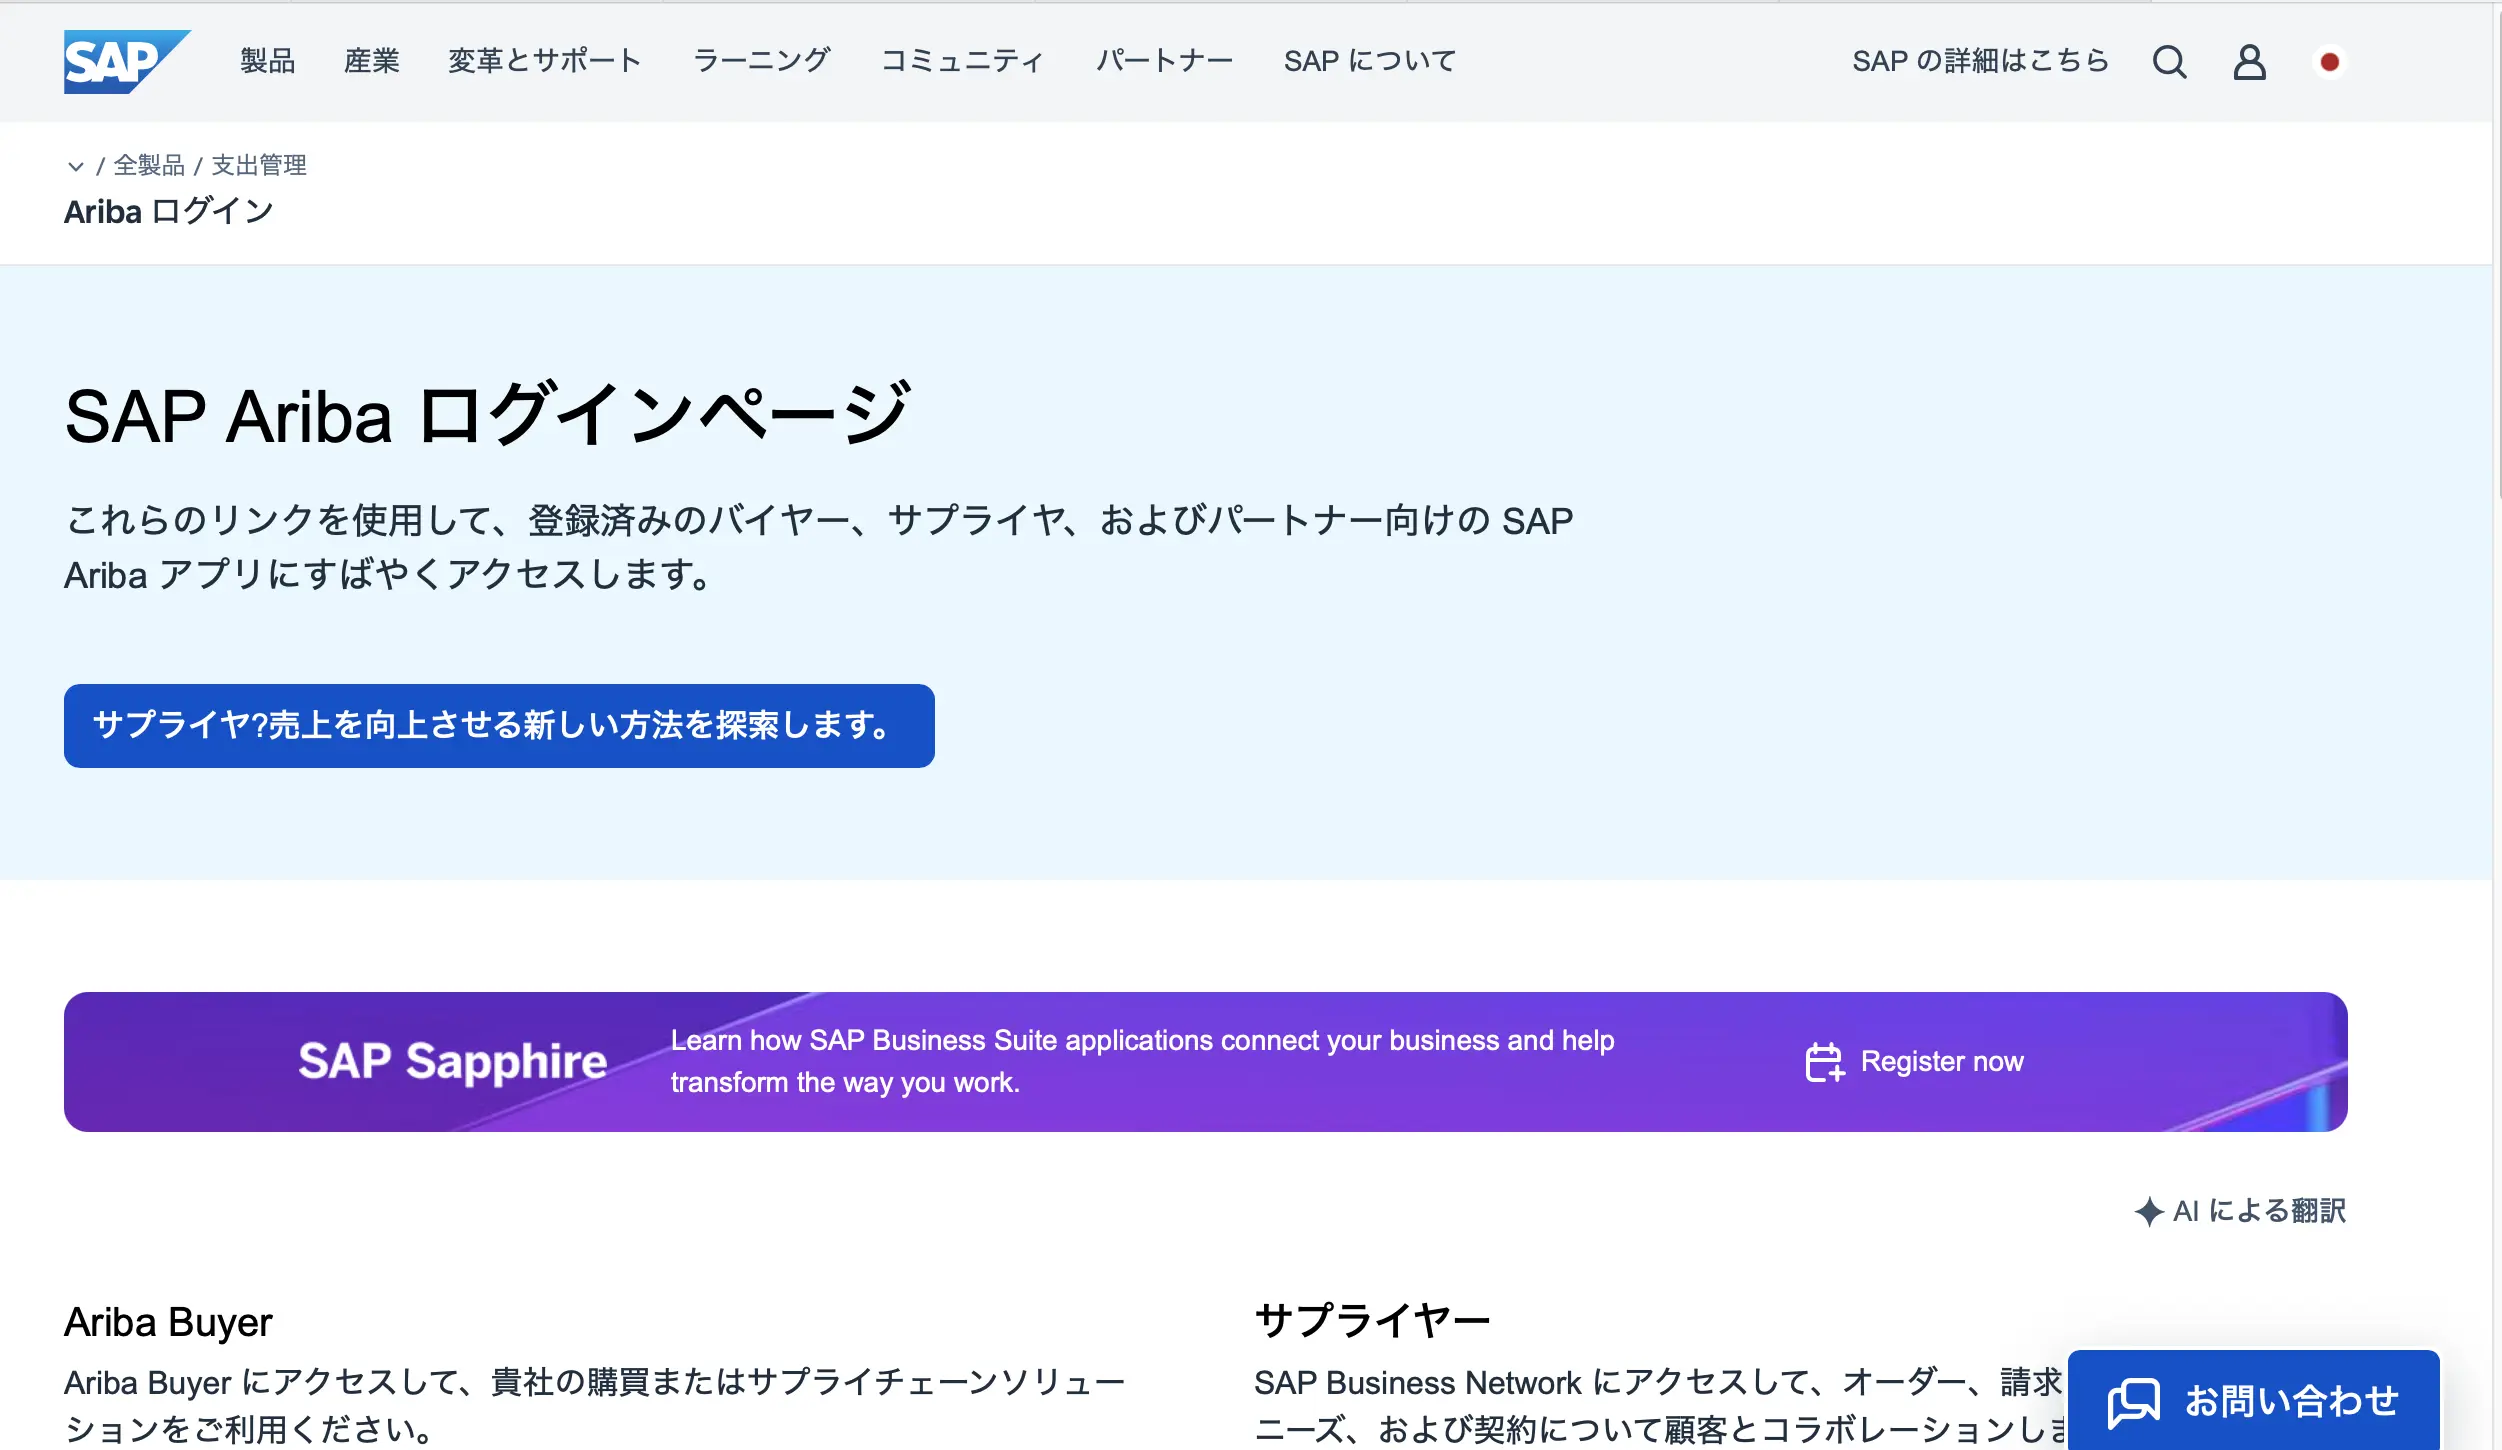
Task: Click the SAP Sapphire banner title
Action: coord(452,1061)
